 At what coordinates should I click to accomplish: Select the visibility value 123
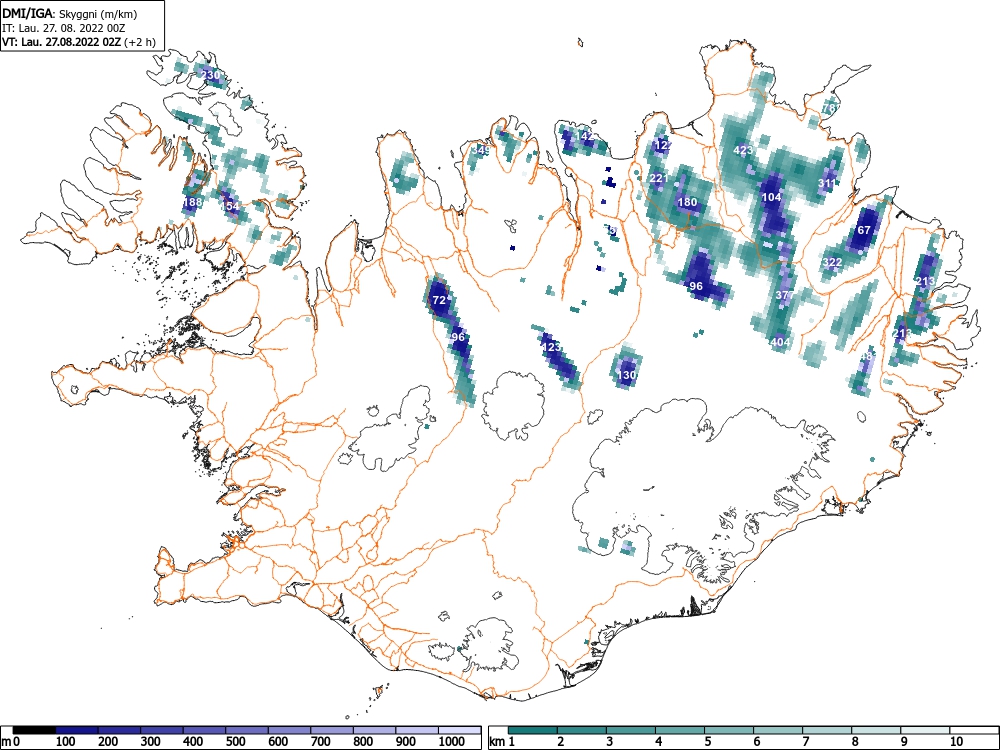click(551, 347)
